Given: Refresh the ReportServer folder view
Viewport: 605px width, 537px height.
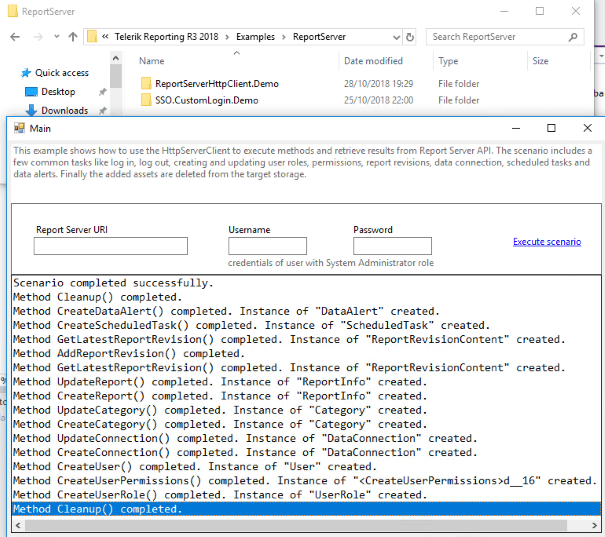Looking at the screenshot, I should (x=410, y=37).
